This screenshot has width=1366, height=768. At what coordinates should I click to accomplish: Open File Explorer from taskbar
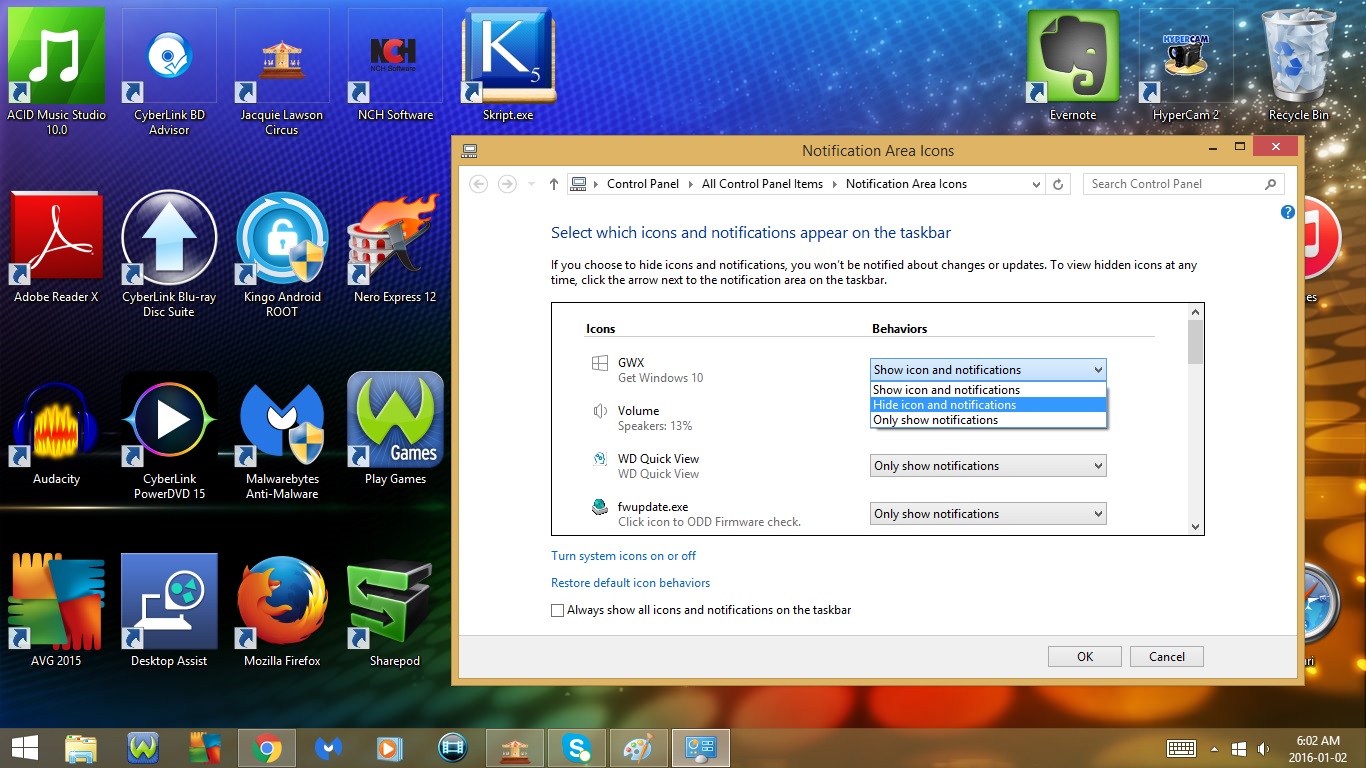[x=81, y=748]
